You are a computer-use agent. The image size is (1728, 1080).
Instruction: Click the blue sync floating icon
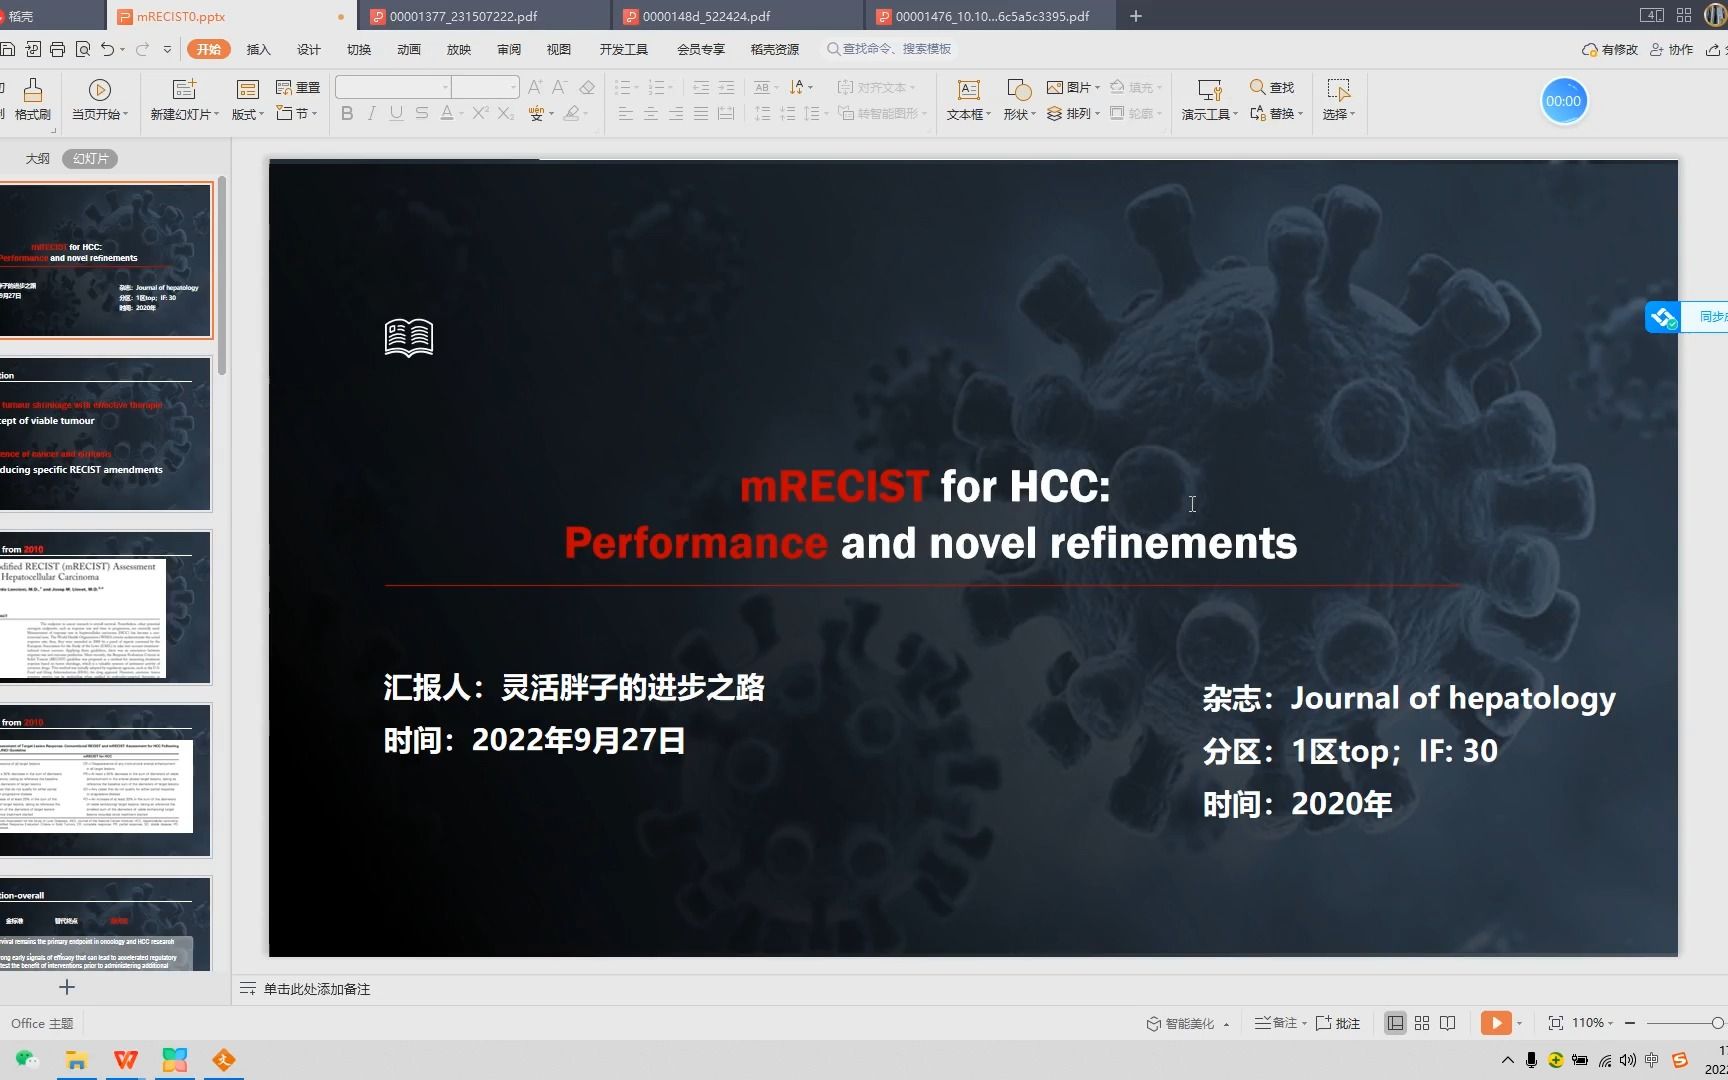coord(1663,318)
